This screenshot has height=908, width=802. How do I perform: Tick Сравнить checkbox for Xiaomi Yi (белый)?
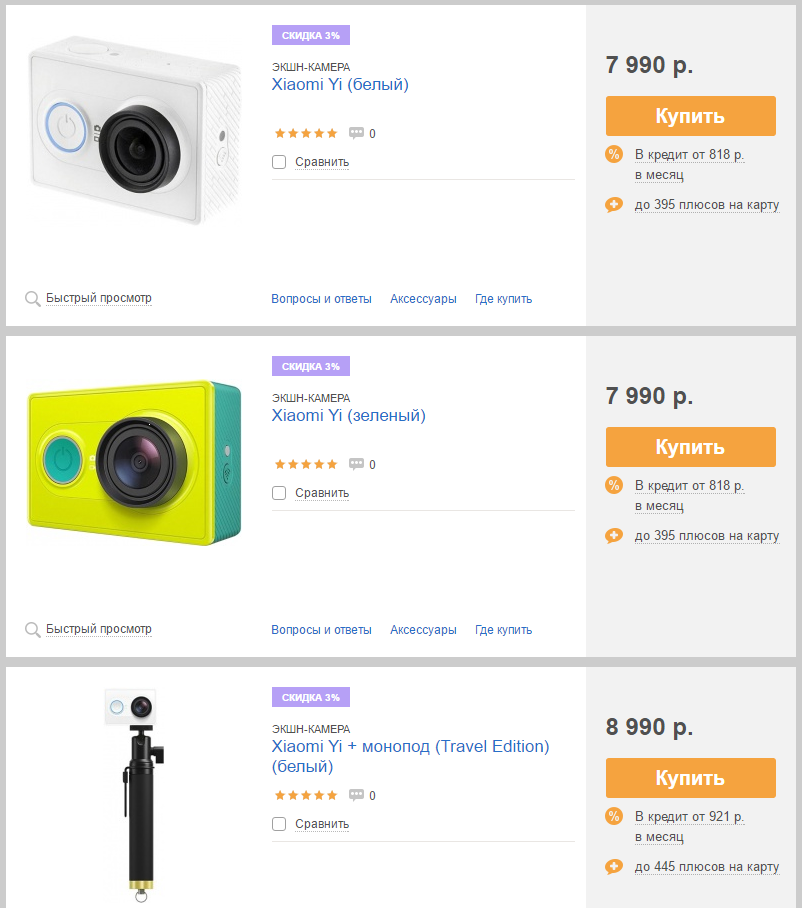[x=279, y=162]
